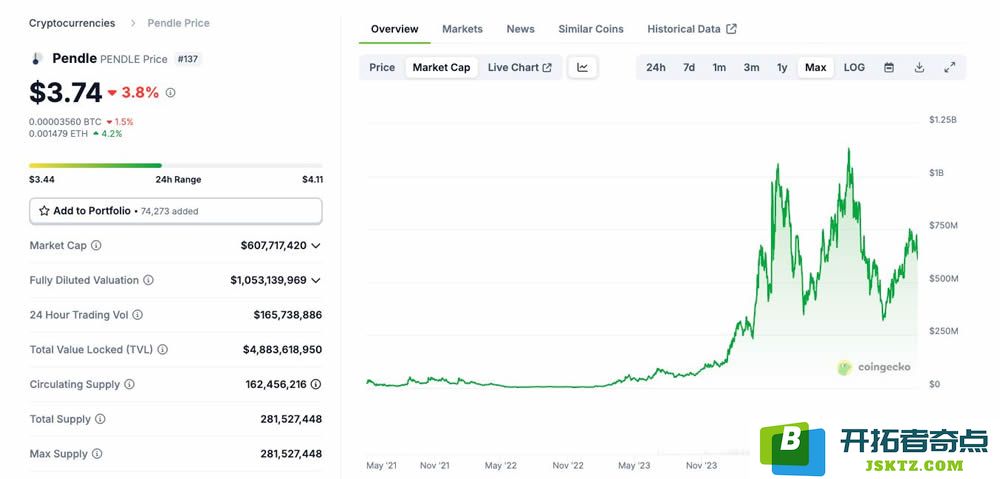Set chart range to 24h
The width and height of the screenshot is (1000, 479).
click(656, 67)
